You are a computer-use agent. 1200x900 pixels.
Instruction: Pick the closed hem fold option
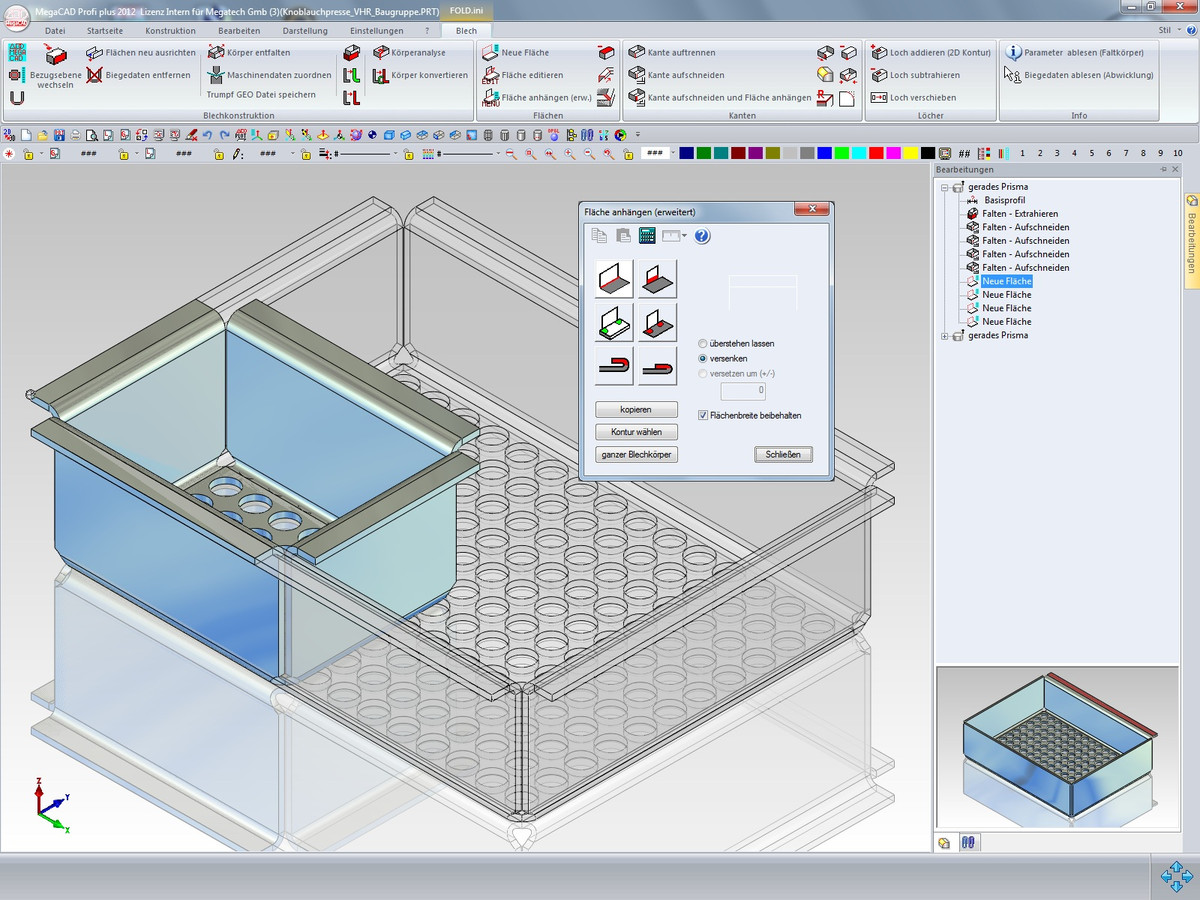pyautogui.click(x=658, y=366)
